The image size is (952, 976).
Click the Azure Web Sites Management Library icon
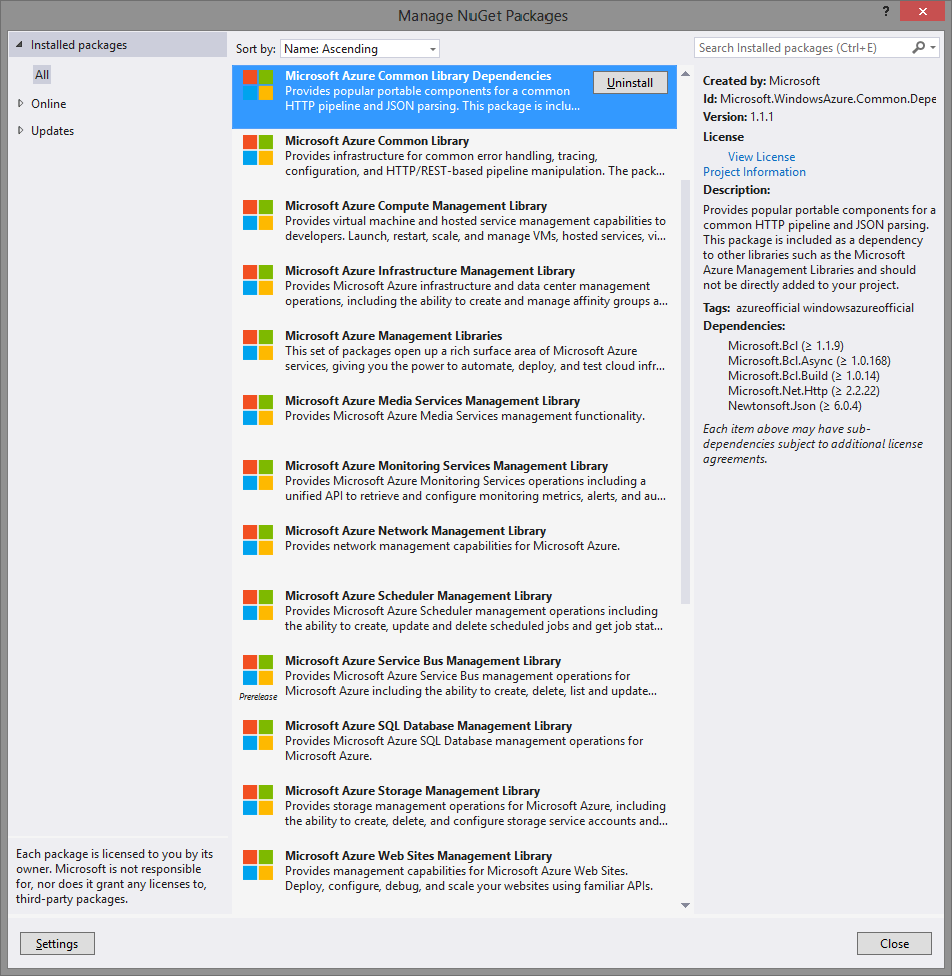(258, 865)
